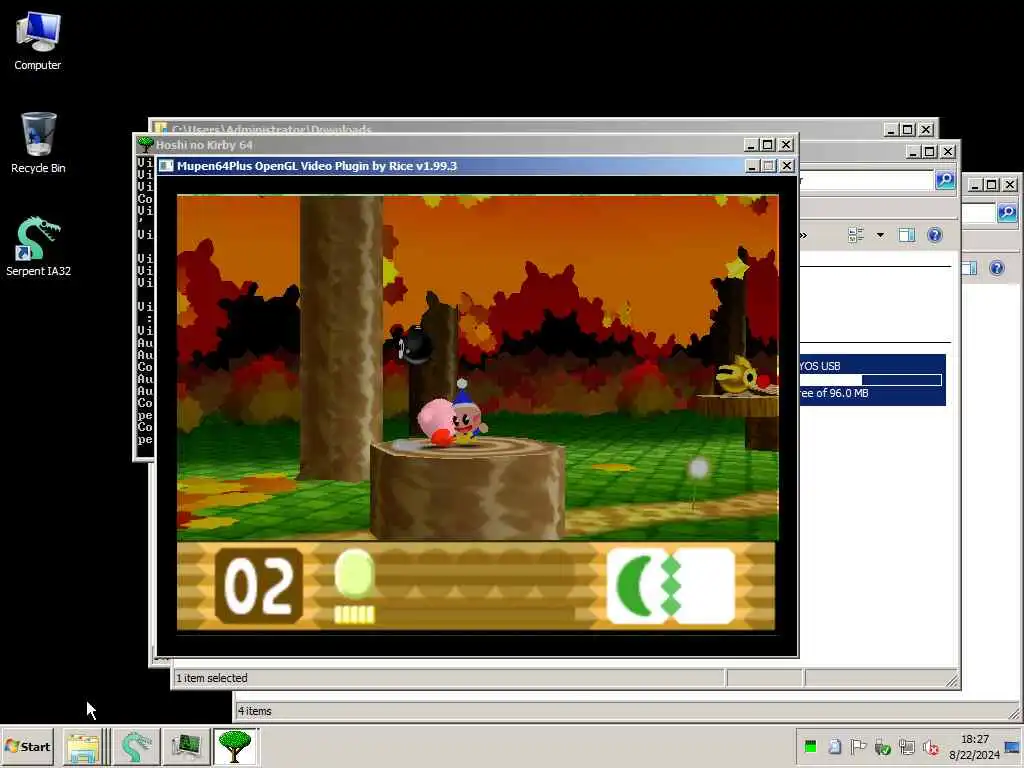Click the YOS USB capacity bar

coord(871,380)
